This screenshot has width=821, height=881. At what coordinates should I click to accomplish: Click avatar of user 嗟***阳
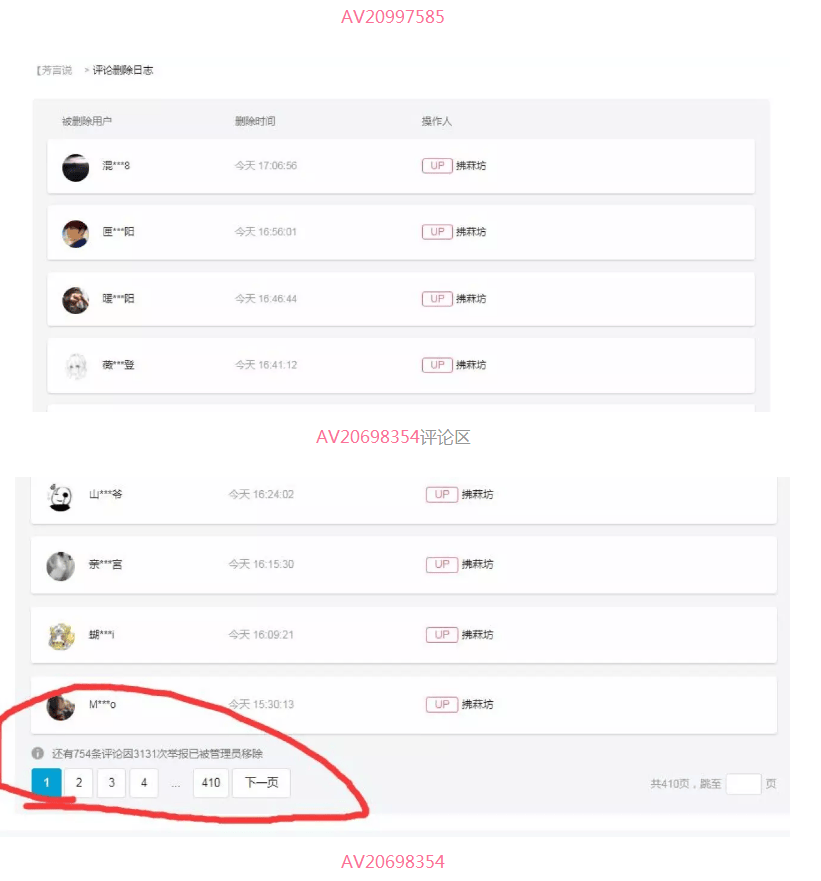pos(76,300)
